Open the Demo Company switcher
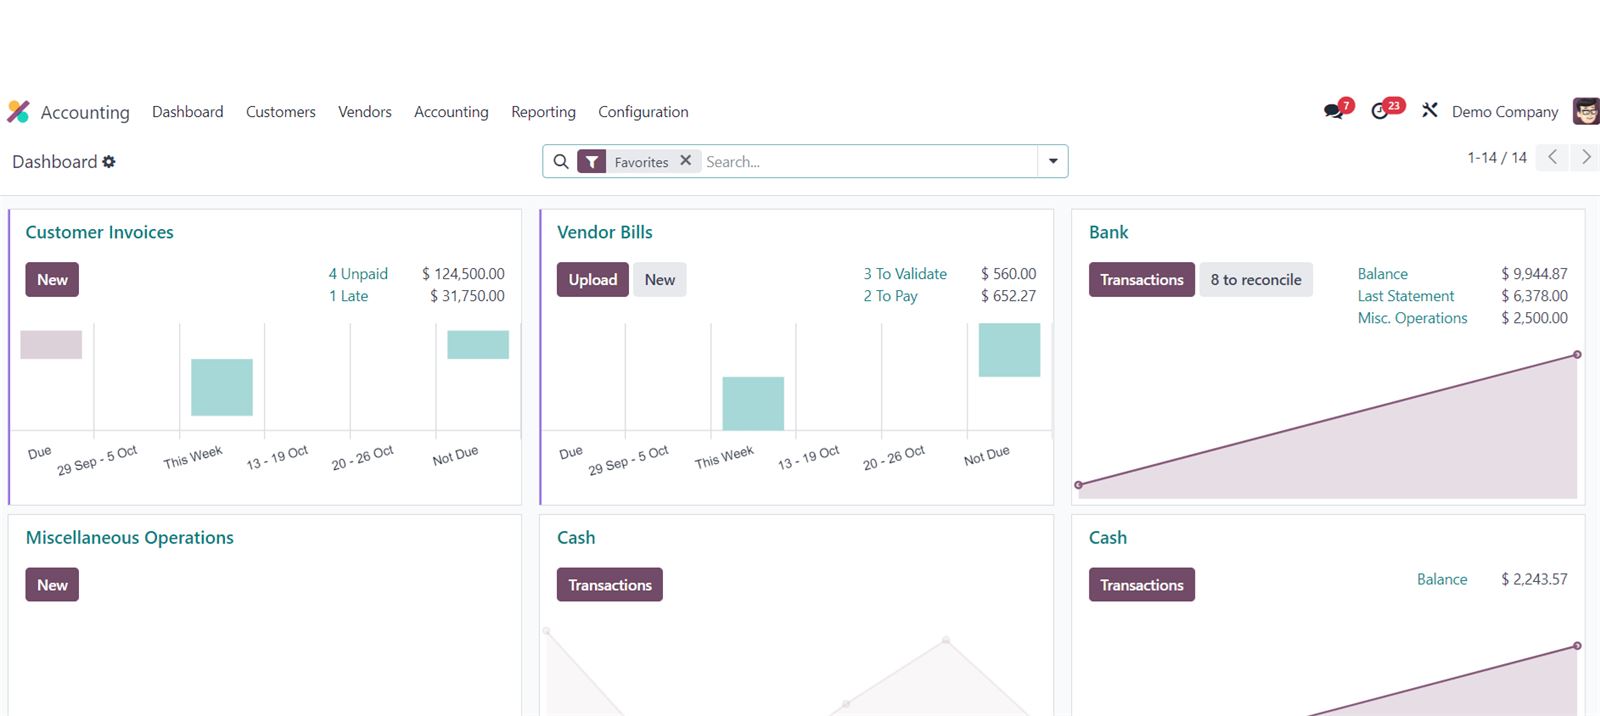Screen dimensions: 1600x716 pyautogui.click(x=1505, y=112)
